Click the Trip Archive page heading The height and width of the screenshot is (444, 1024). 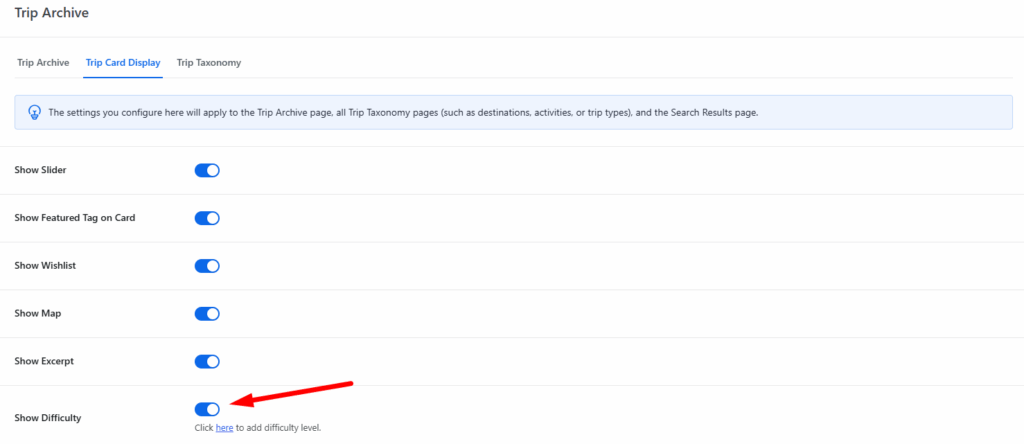tap(50, 13)
